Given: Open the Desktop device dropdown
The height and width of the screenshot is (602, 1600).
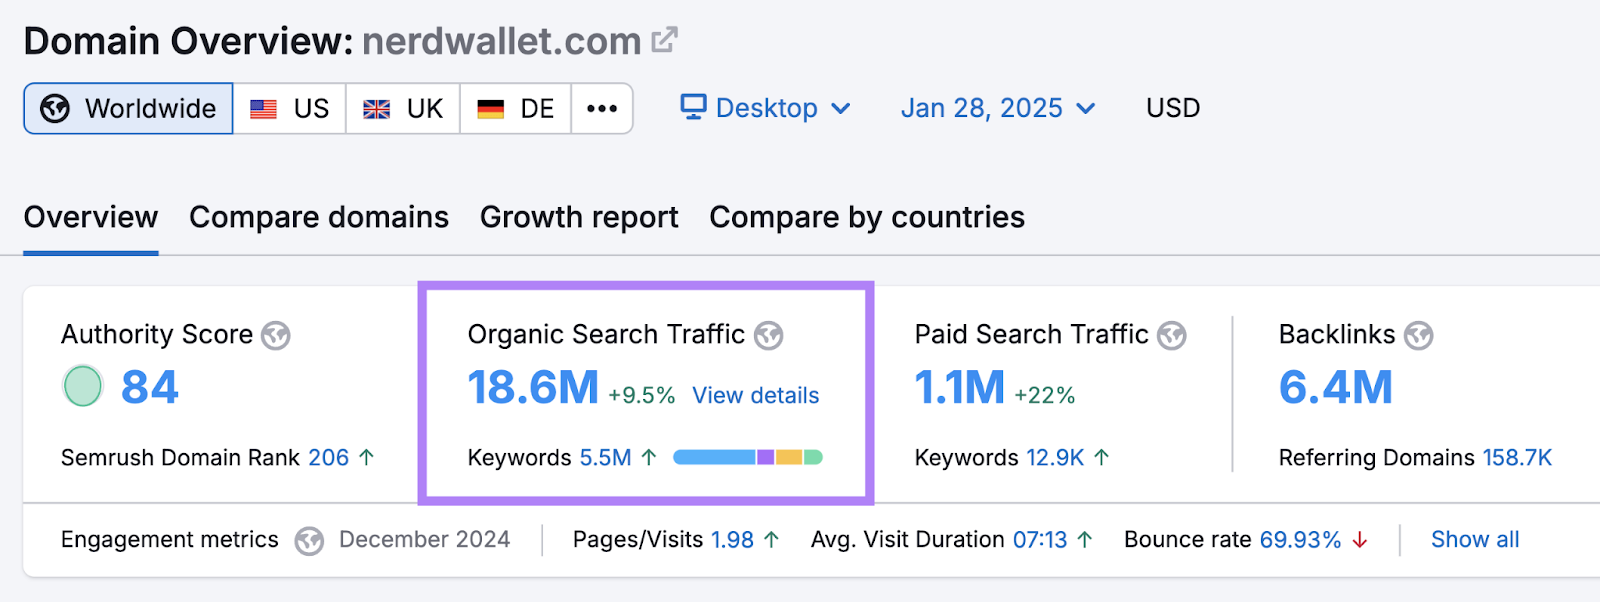Looking at the screenshot, I should pos(766,107).
